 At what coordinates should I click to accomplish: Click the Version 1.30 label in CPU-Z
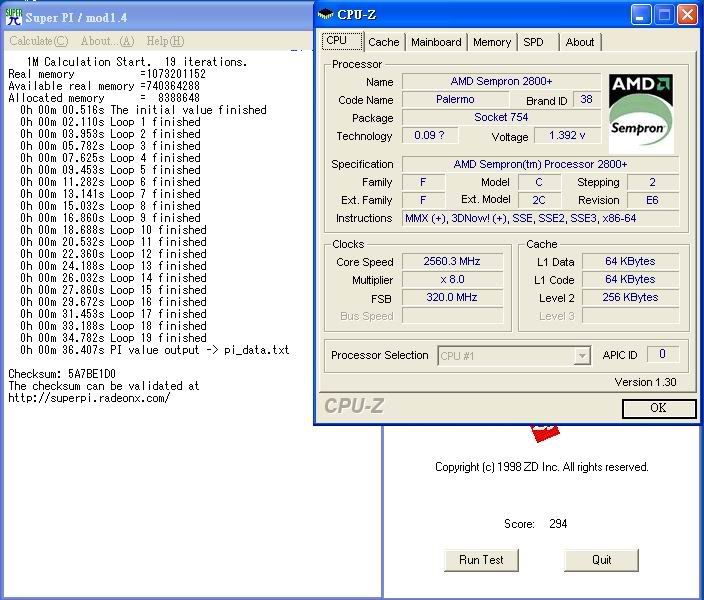click(645, 382)
